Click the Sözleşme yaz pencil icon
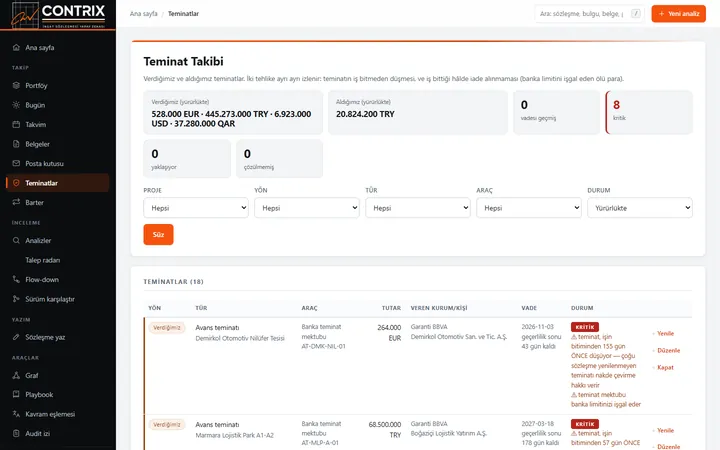Image resolution: width=720 pixels, height=450 pixels. (16, 337)
